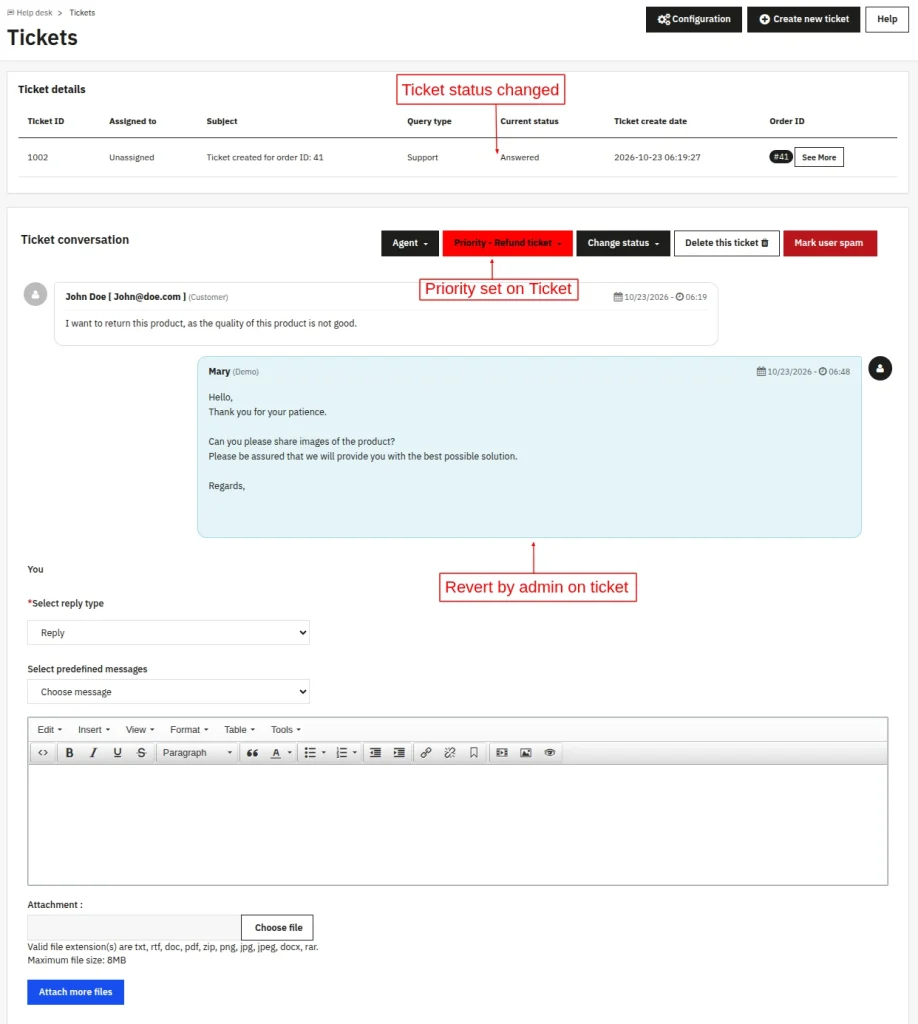918x1024 pixels.
Task: Click Answered status value
Action: [520, 157]
